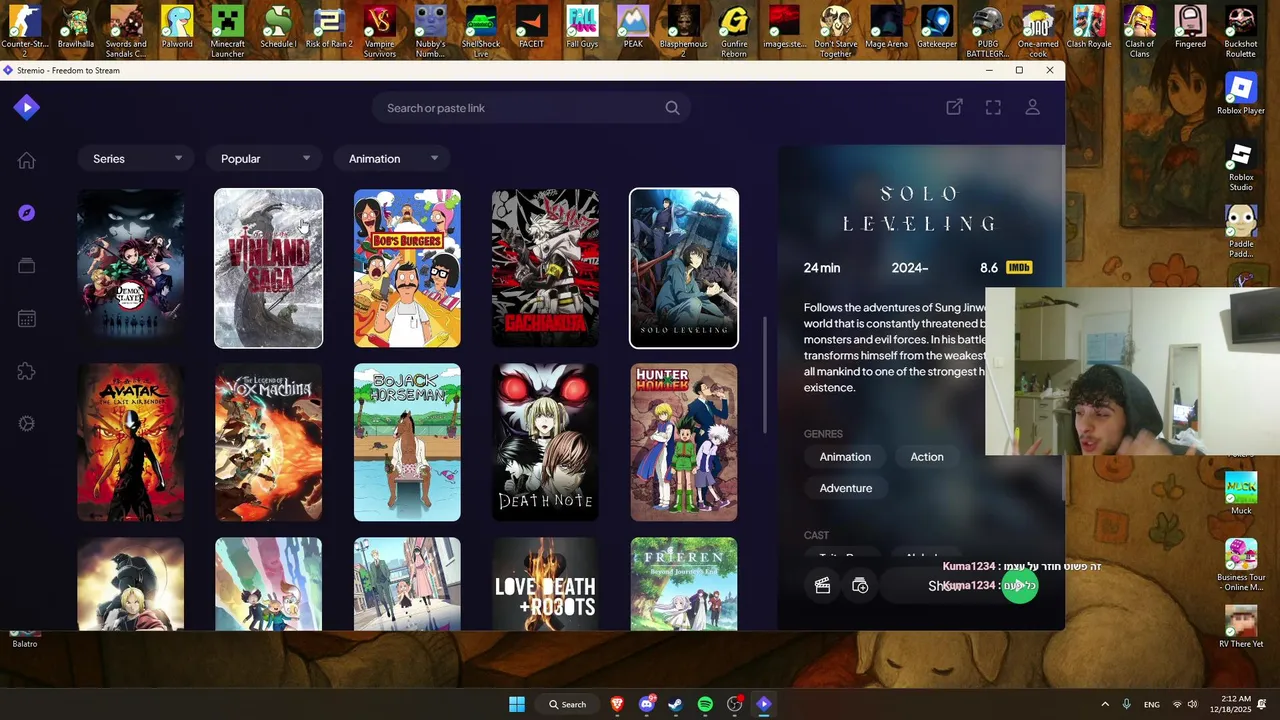Open Spotify from the taskbar
This screenshot has height=720, width=1280.
point(705,704)
